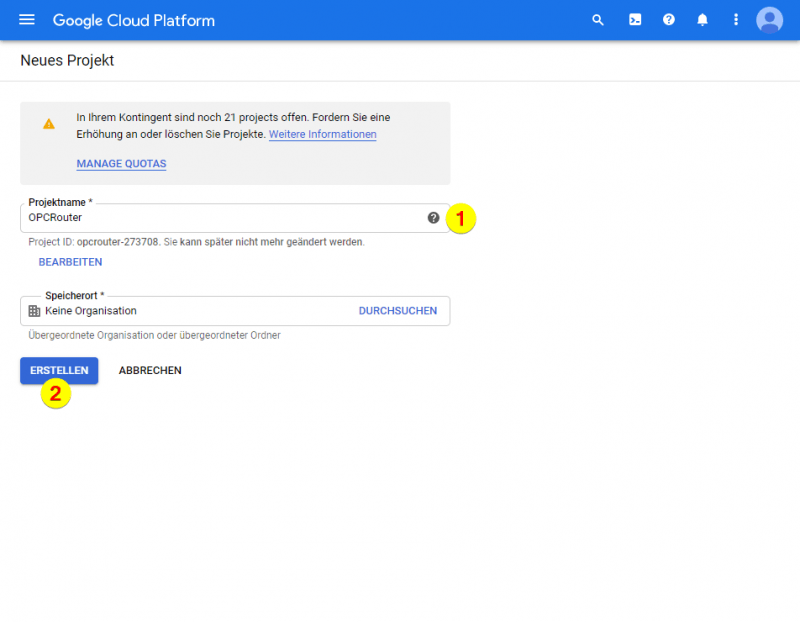Open the MANAGE QUOTAS link
Viewport: 800px width, 622px height.
tap(120, 163)
